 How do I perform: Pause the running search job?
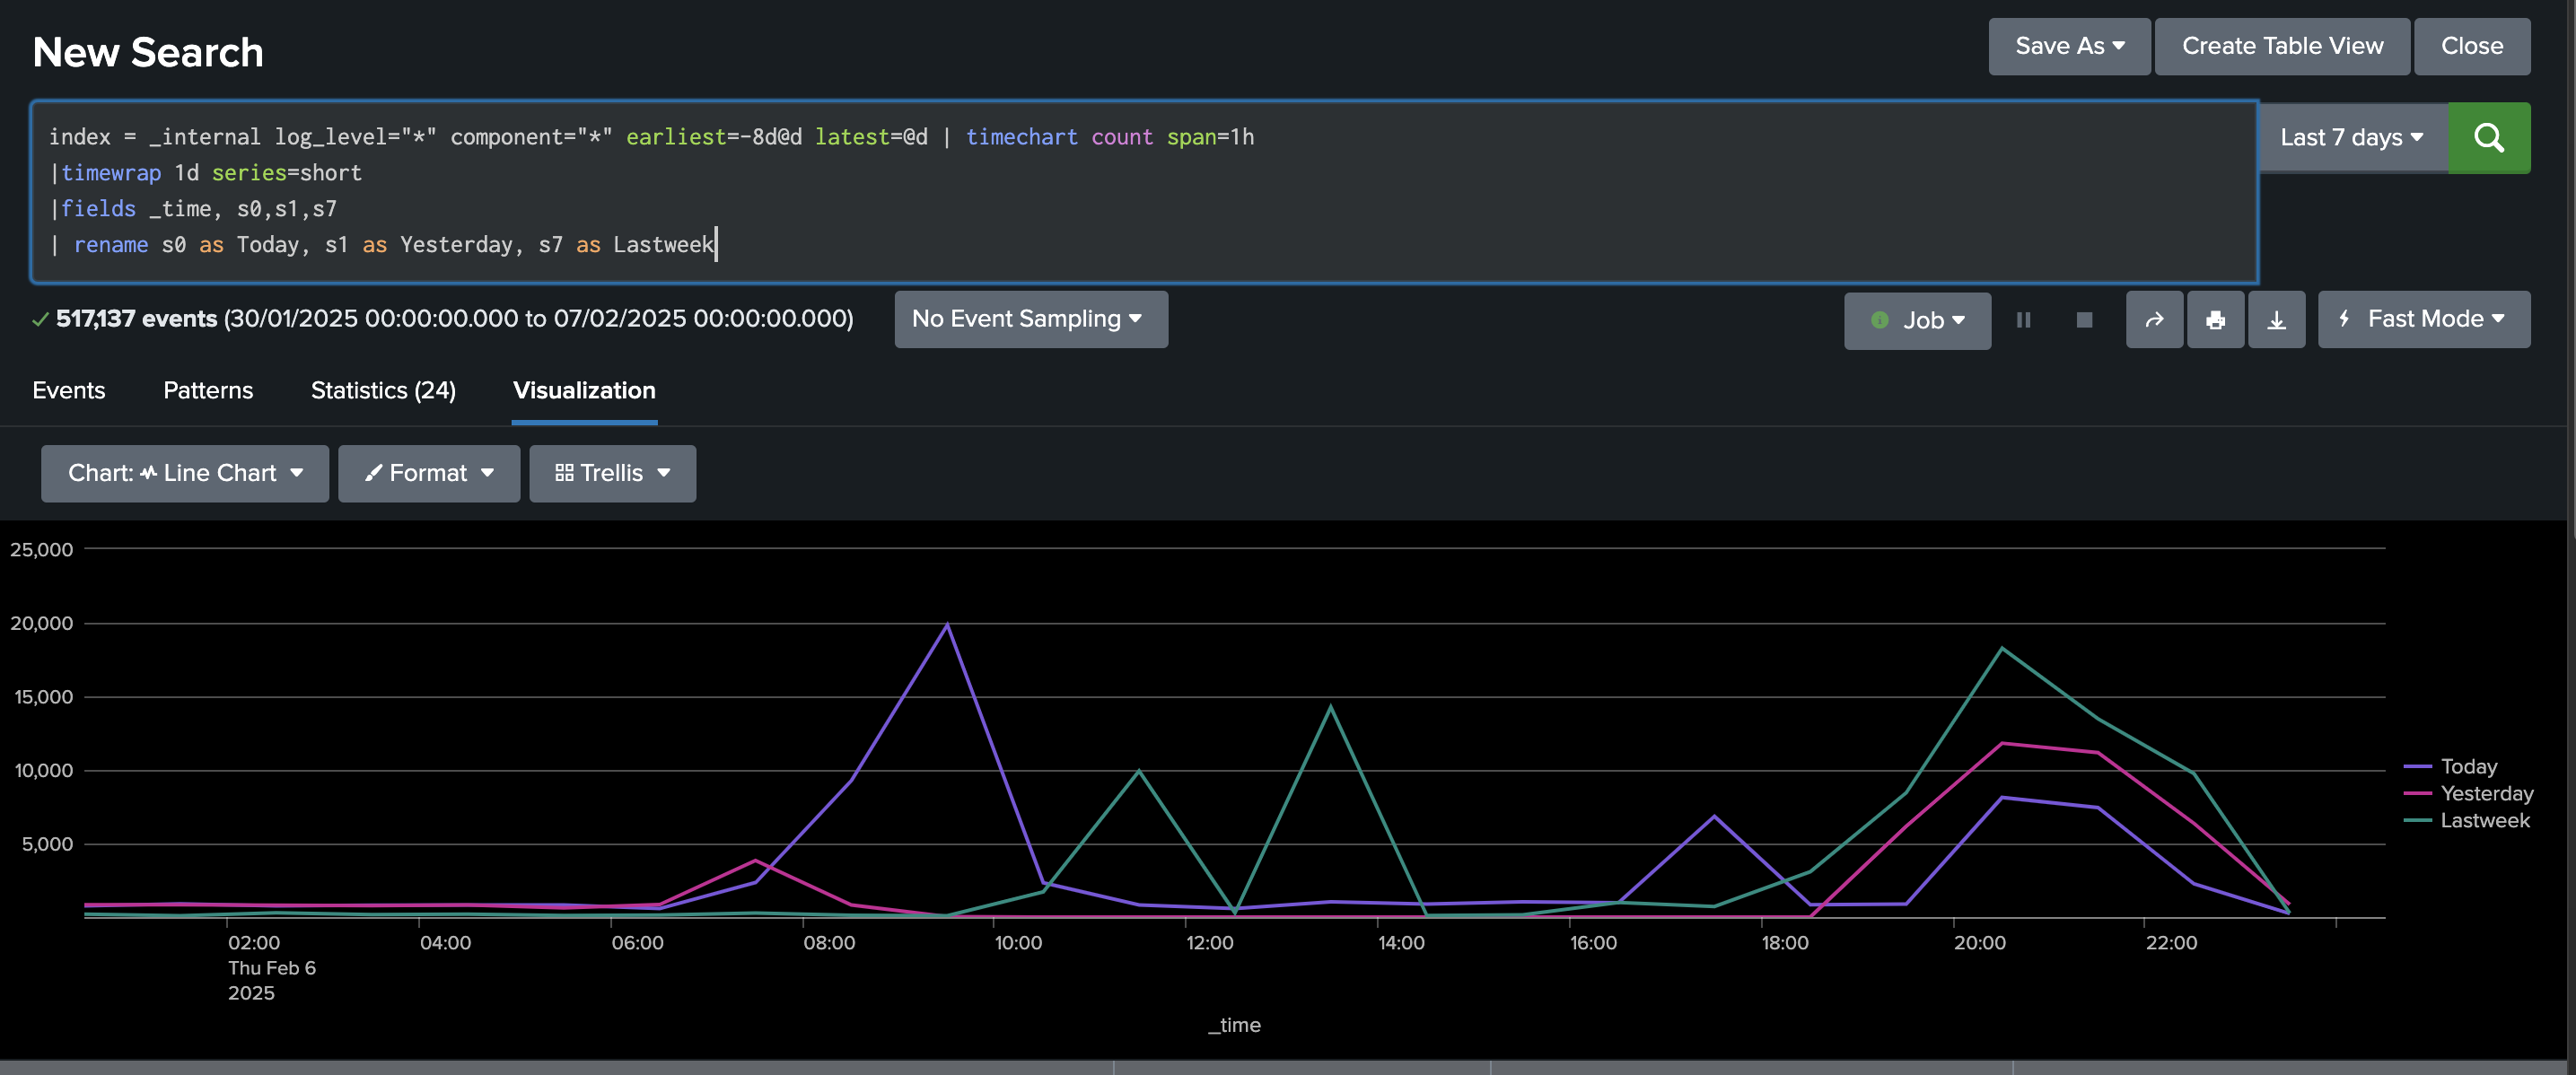tap(2023, 320)
